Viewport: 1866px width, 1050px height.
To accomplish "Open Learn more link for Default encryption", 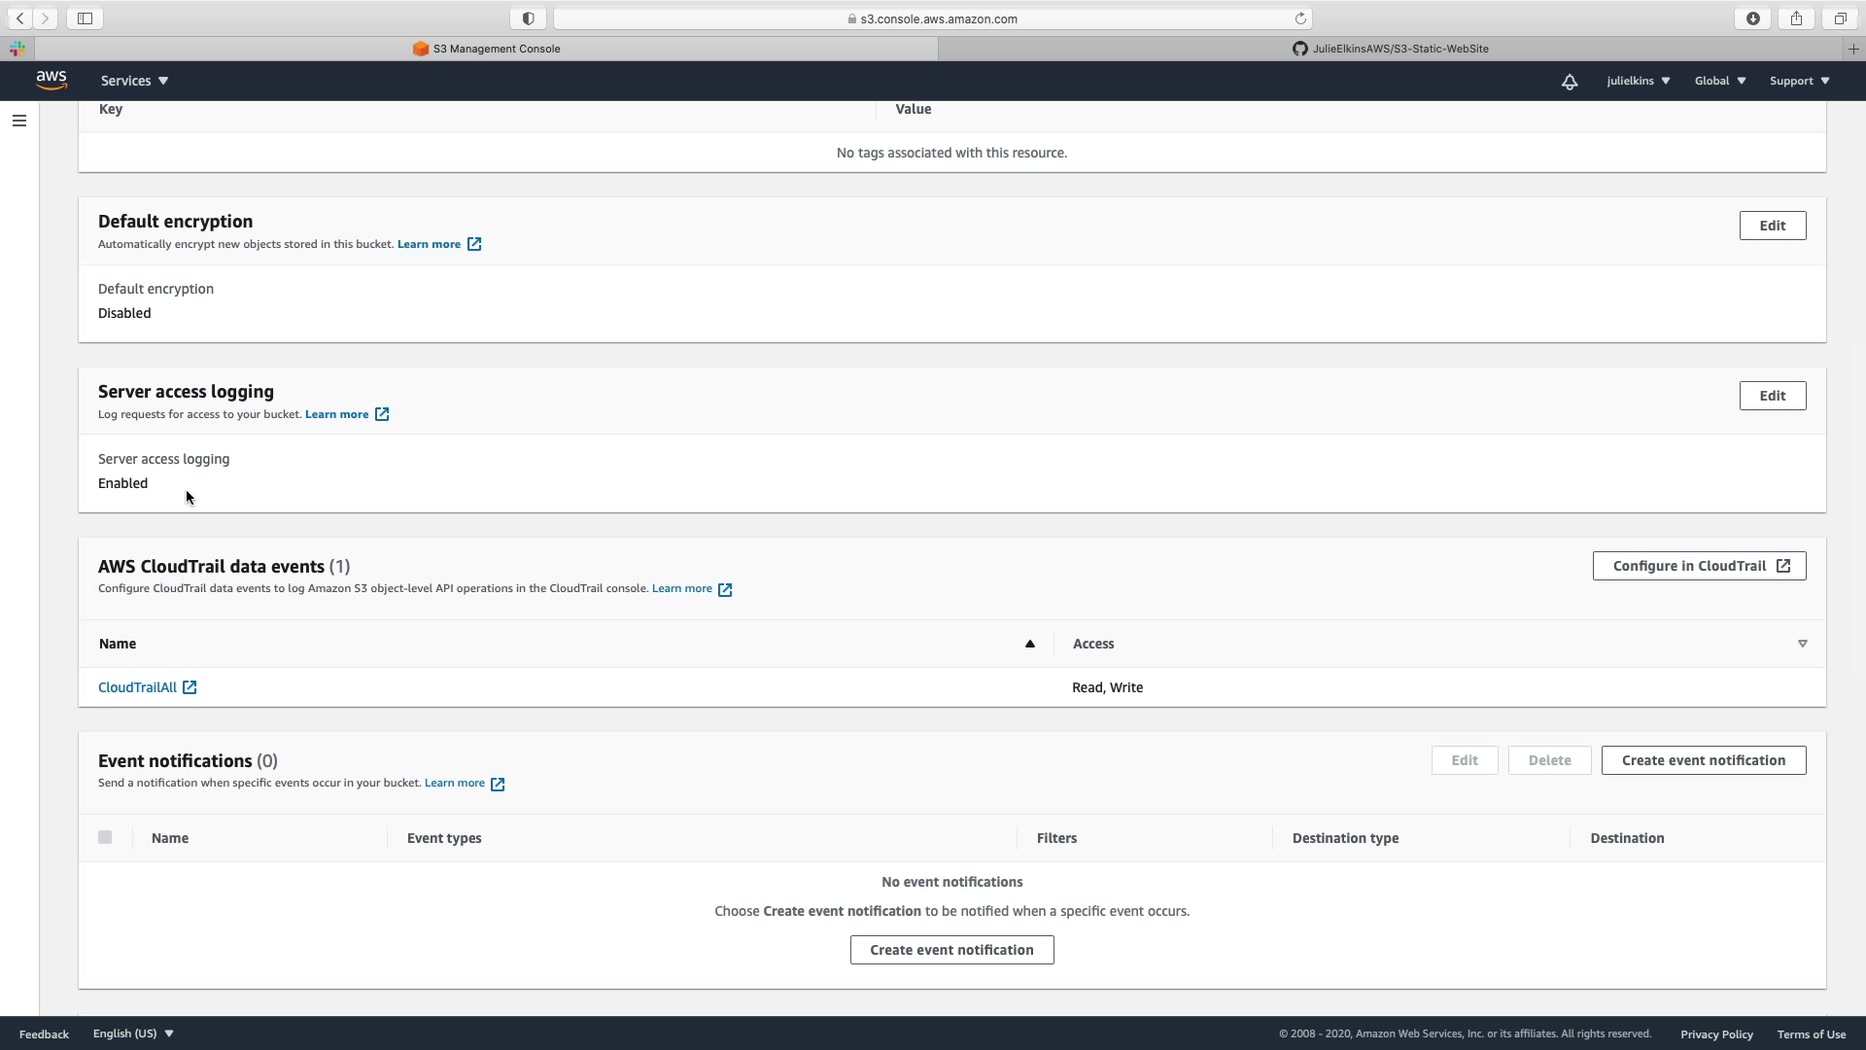I will point(429,244).
